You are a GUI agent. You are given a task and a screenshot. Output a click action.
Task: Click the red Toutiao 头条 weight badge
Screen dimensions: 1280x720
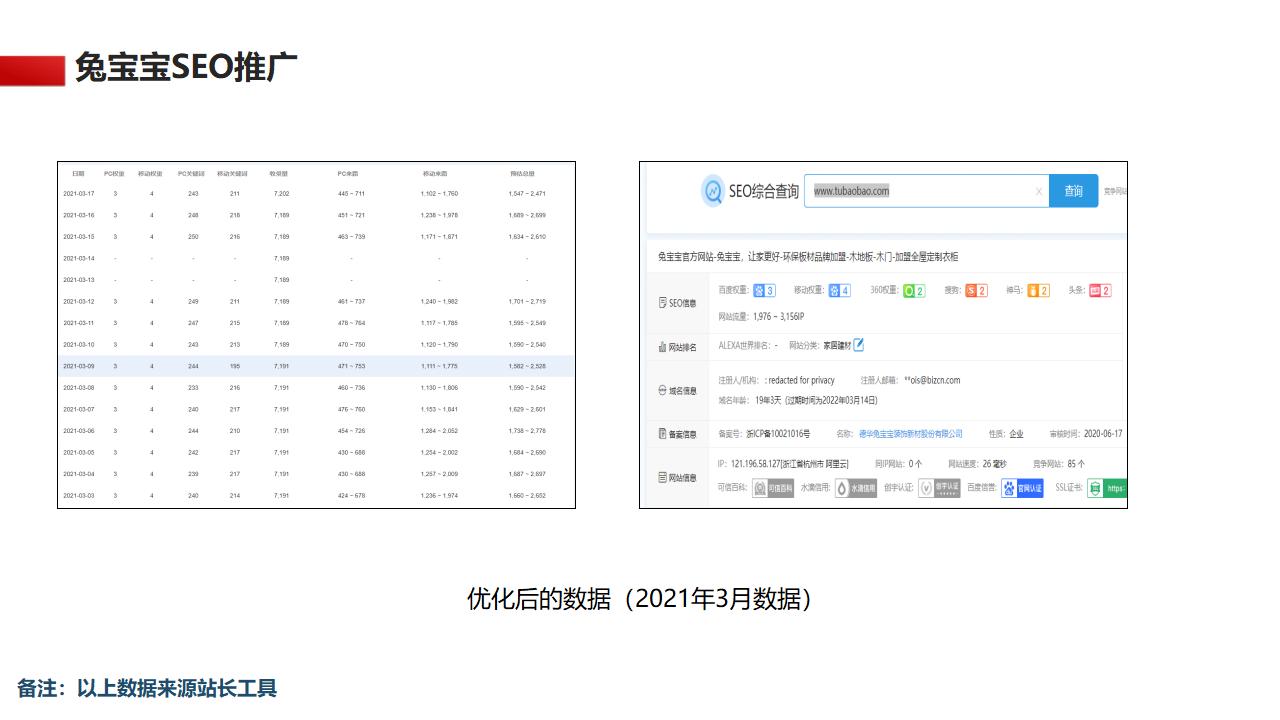tap(1098, 291)
